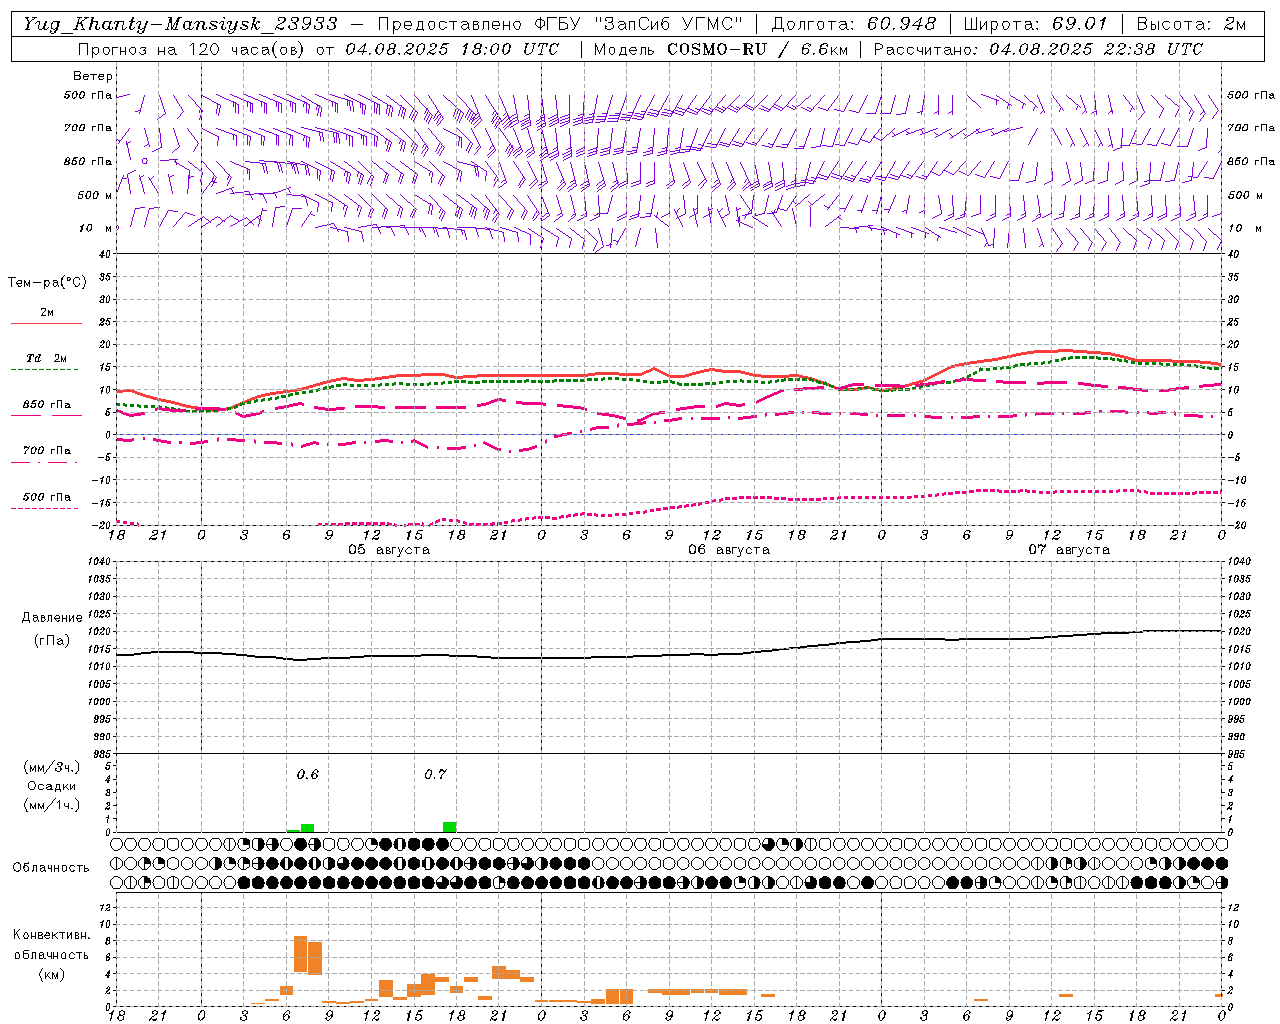1280x1024 pixels.
Task: Click the Осадки panel label
Action: tap(51, 786)
